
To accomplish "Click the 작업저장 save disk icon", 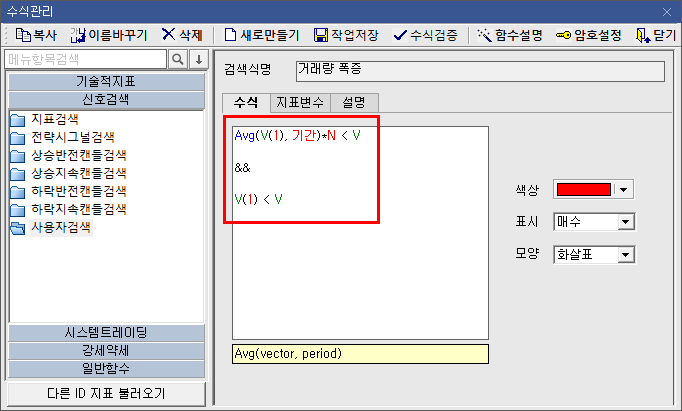I will pos(321,35).
